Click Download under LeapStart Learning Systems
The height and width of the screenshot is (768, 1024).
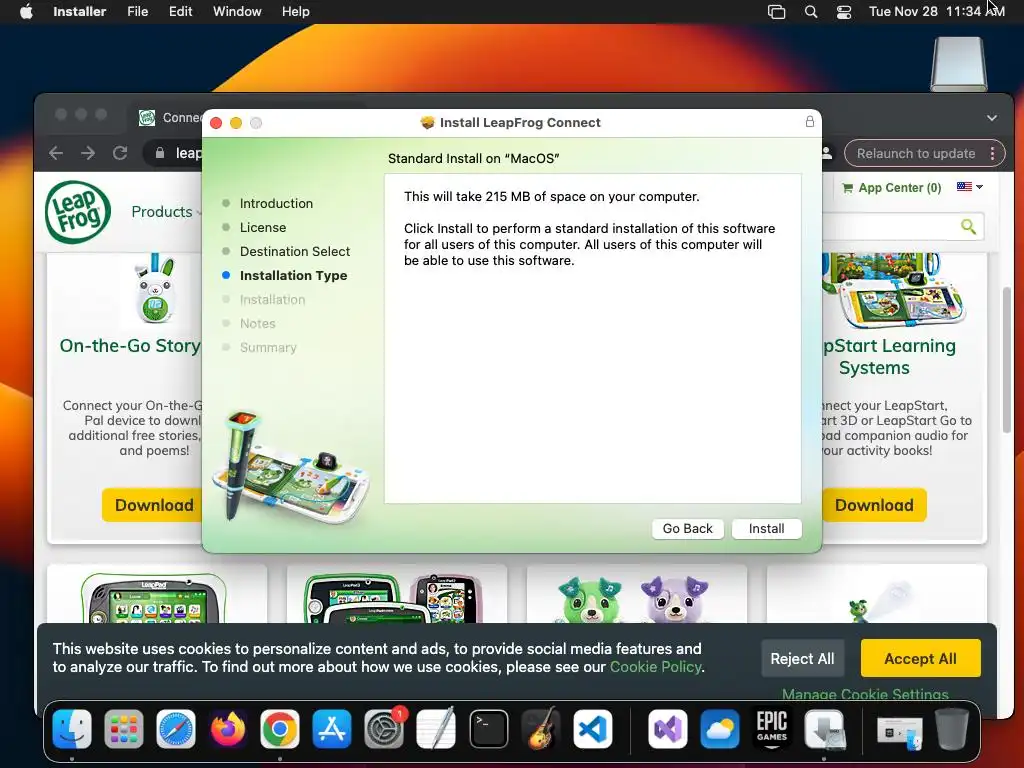[x=874, y=505]
